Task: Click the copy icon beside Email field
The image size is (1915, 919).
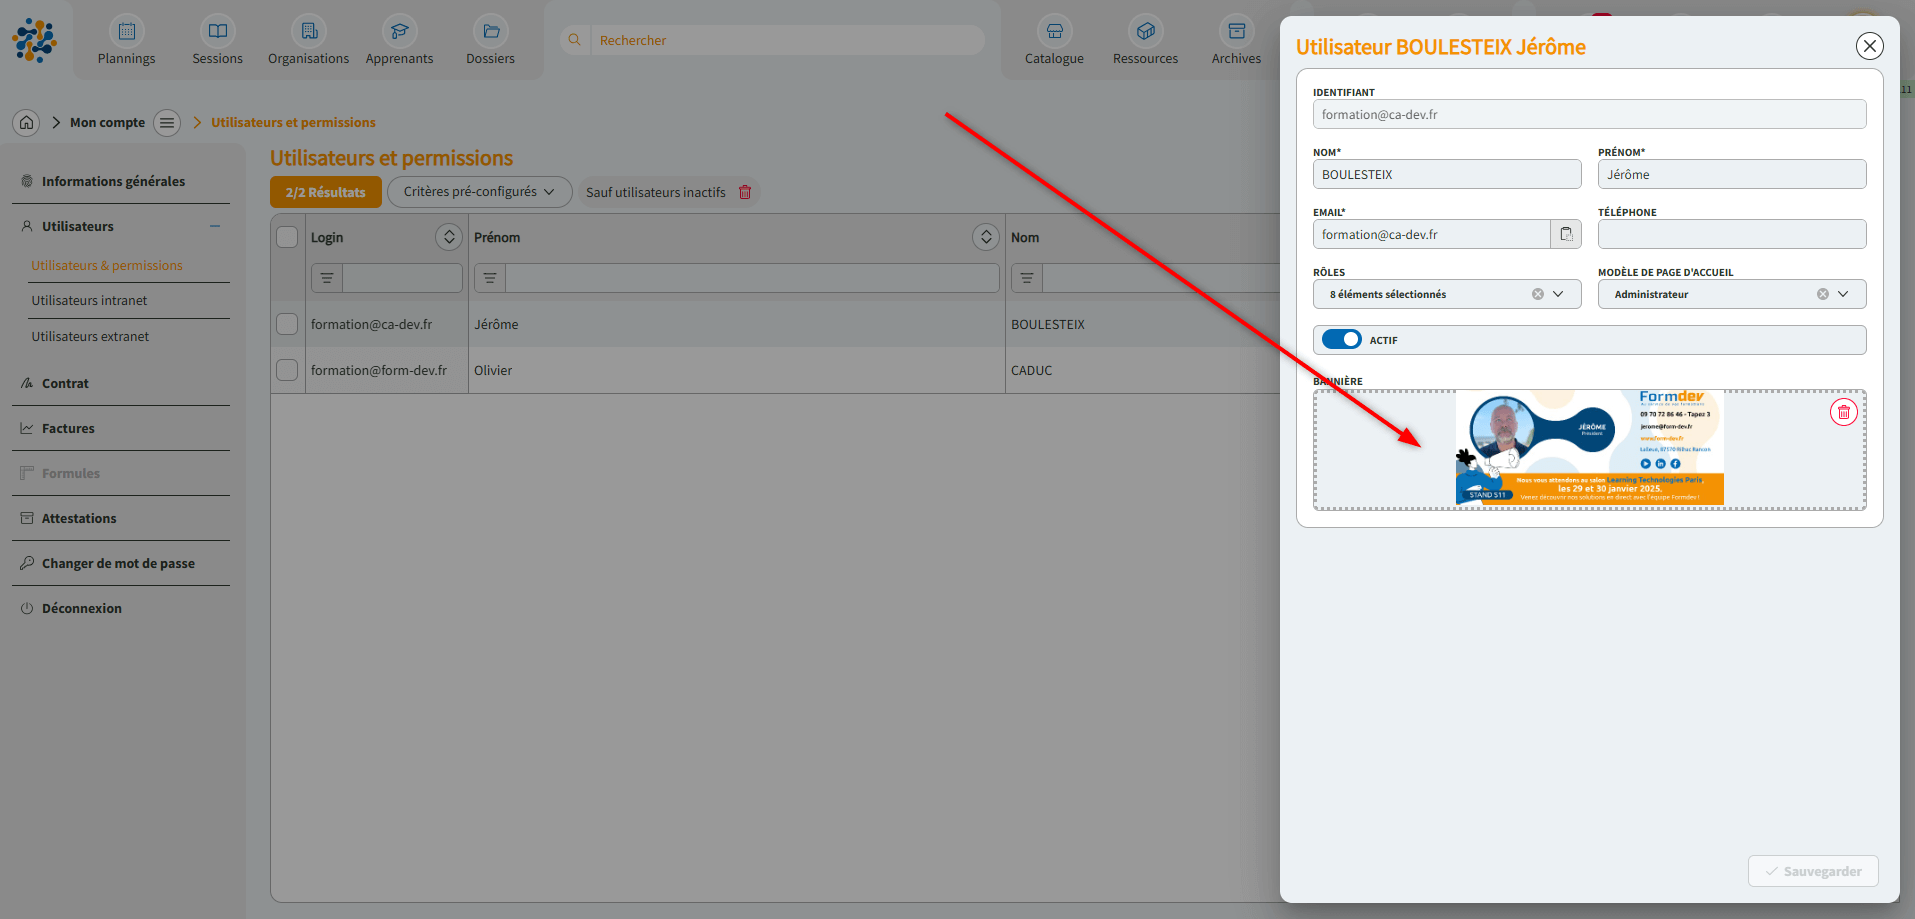Action: click(1566, 234)
